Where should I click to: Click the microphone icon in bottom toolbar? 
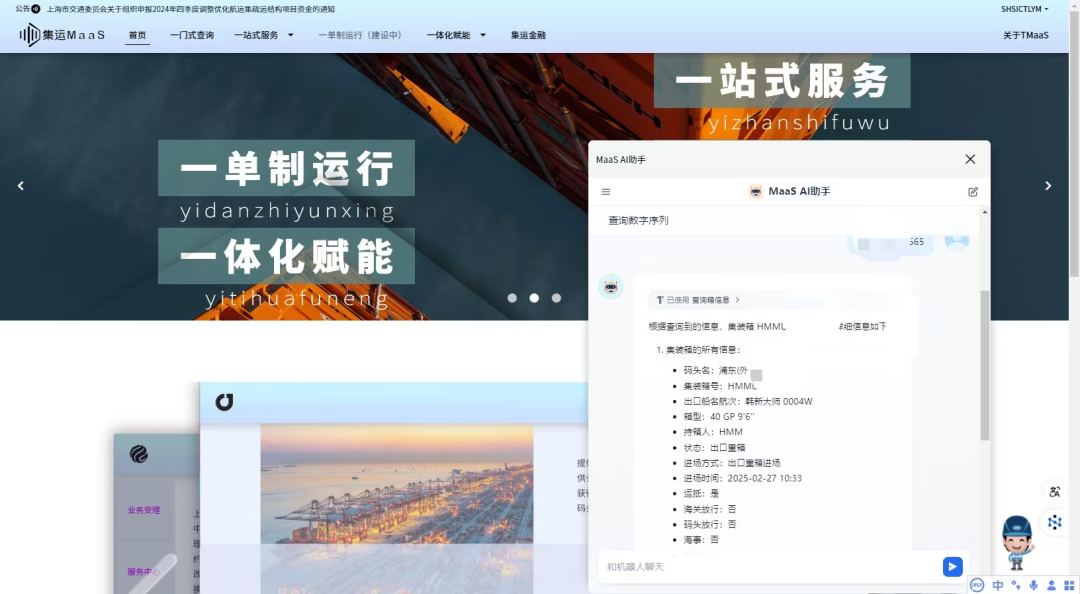1033,585
